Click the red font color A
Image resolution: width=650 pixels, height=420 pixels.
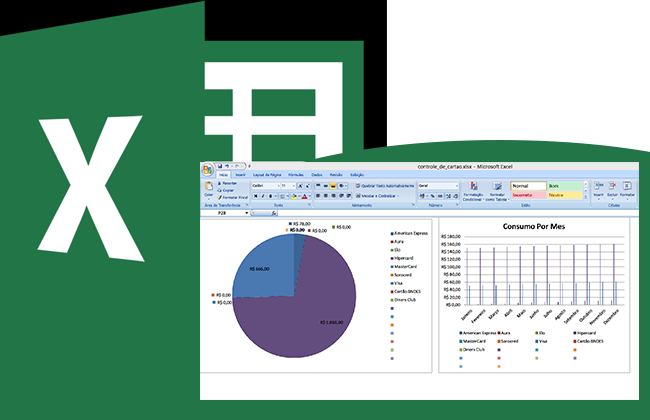[304, 196]
